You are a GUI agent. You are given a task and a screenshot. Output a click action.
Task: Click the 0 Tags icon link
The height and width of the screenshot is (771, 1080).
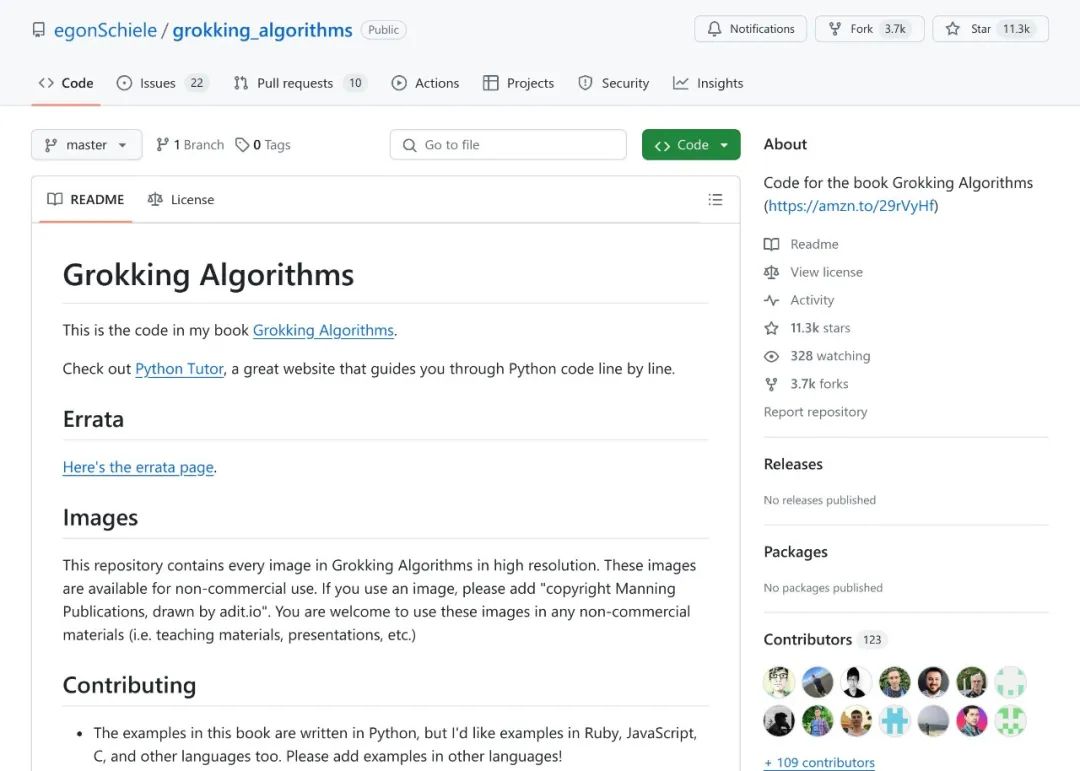click(x=242, y=145)
